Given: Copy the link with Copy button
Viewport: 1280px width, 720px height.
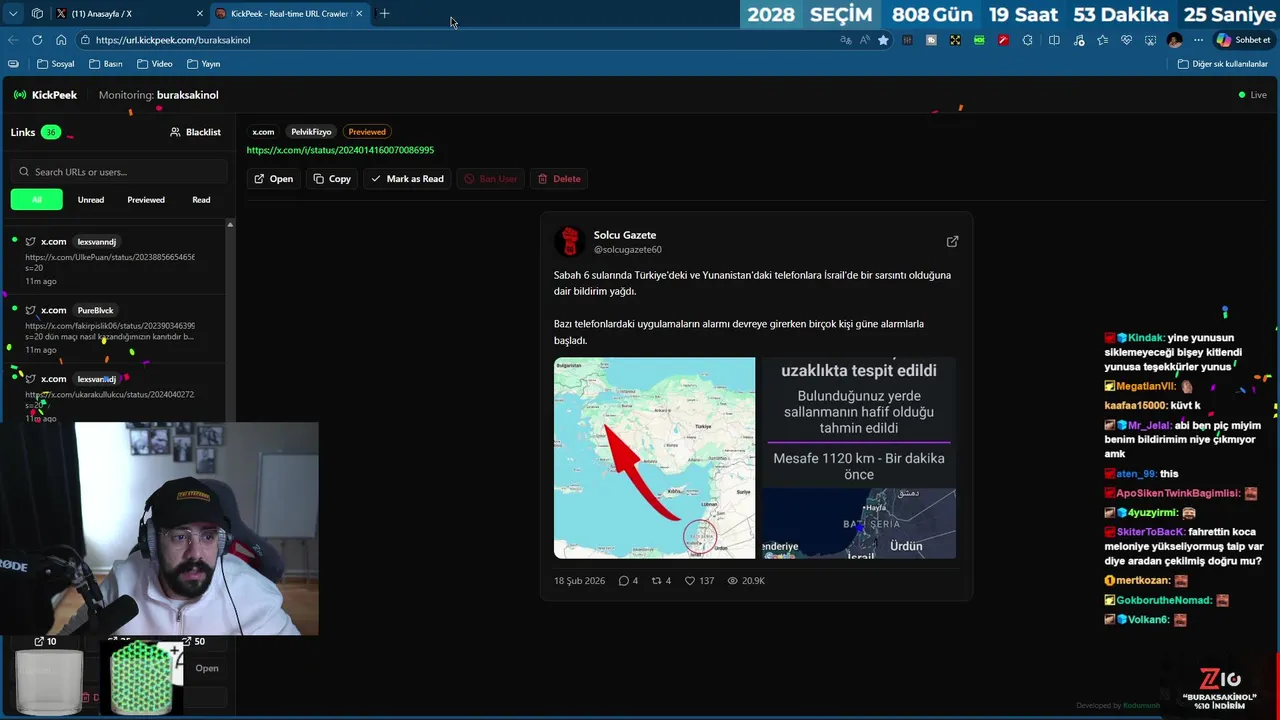Looking at the screenshot, I should click(332, 179).
